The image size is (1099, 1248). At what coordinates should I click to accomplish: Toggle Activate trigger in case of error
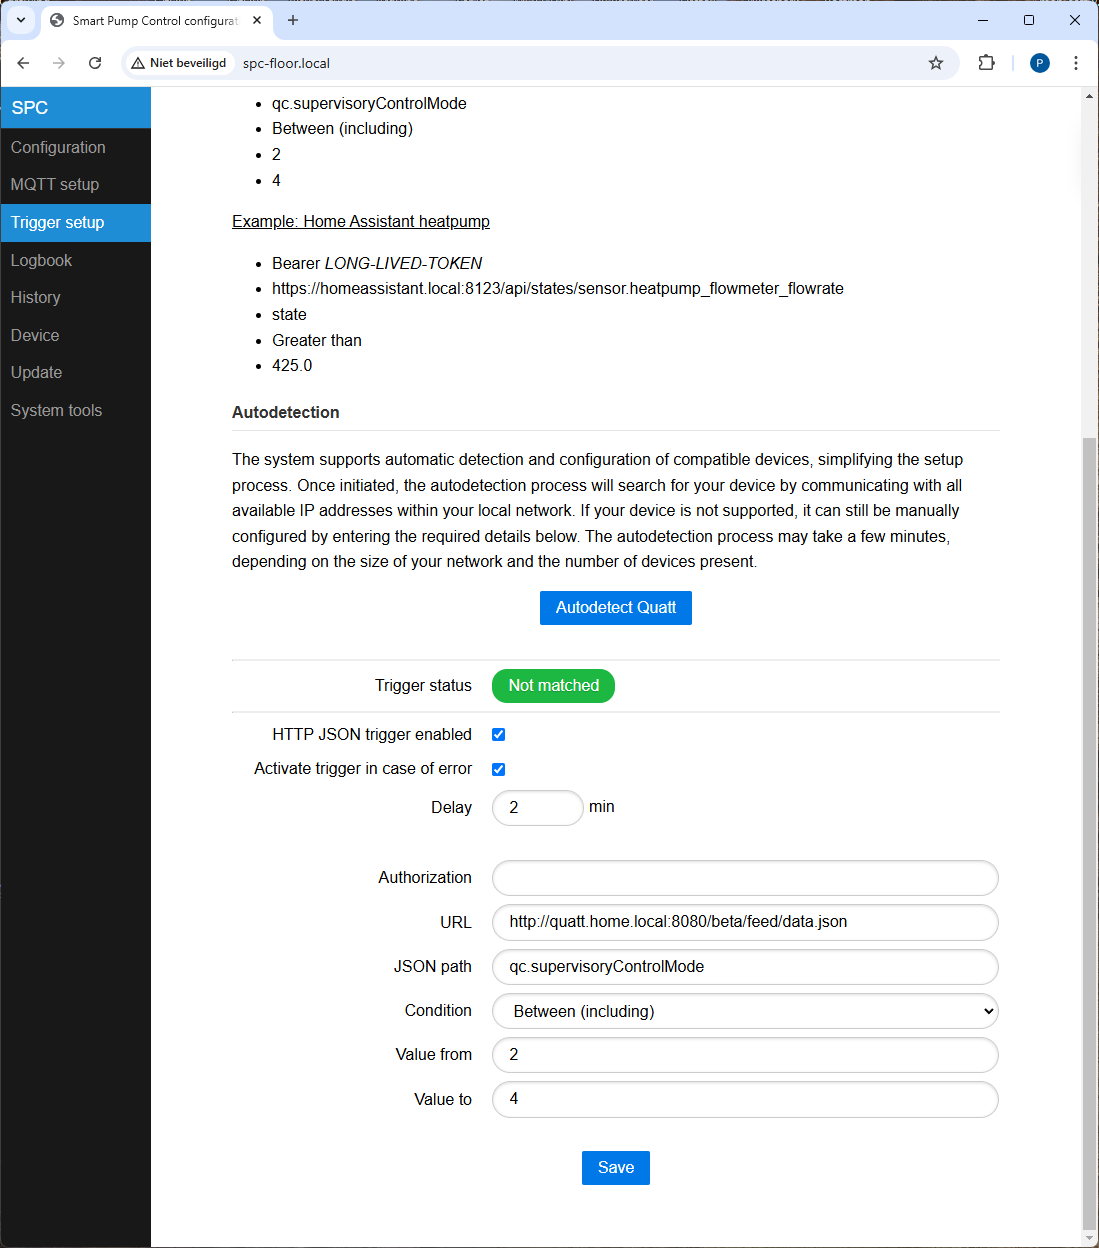(499, 769)
